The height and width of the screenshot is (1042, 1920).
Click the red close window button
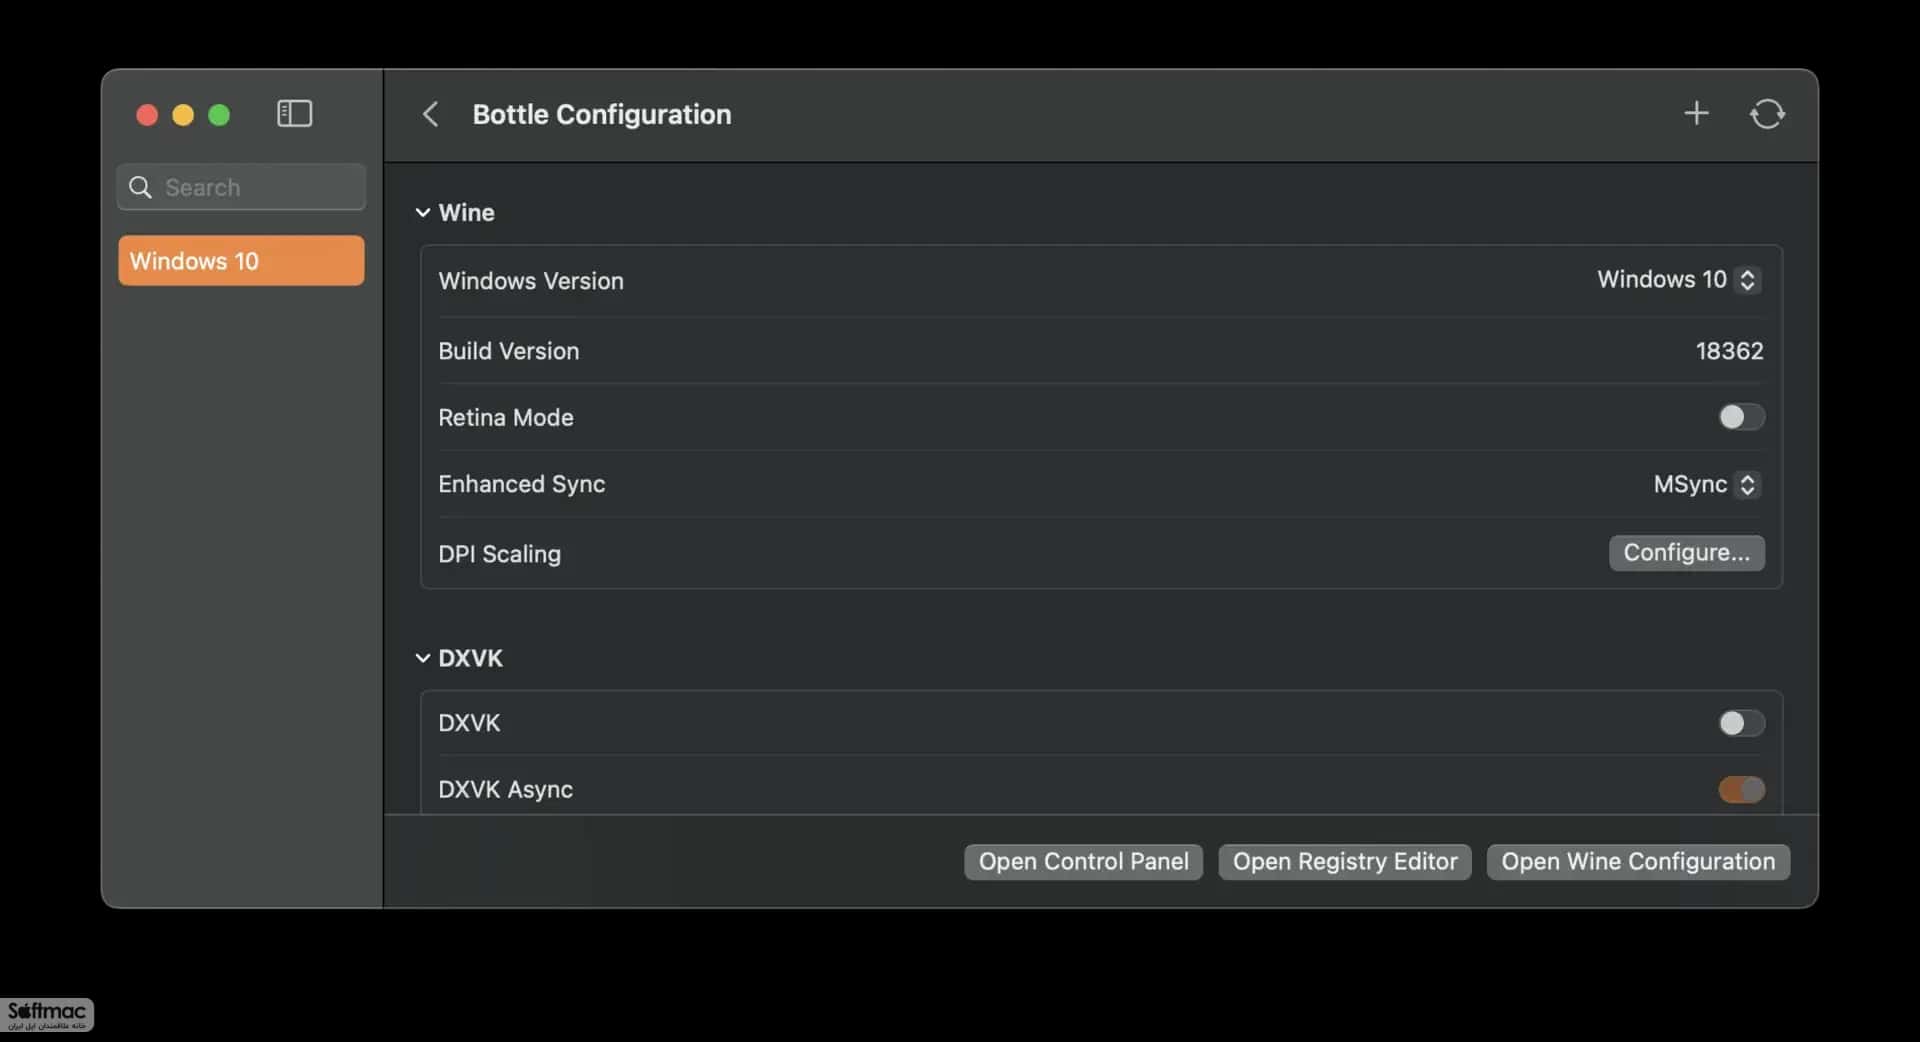[x=147, y=115]
